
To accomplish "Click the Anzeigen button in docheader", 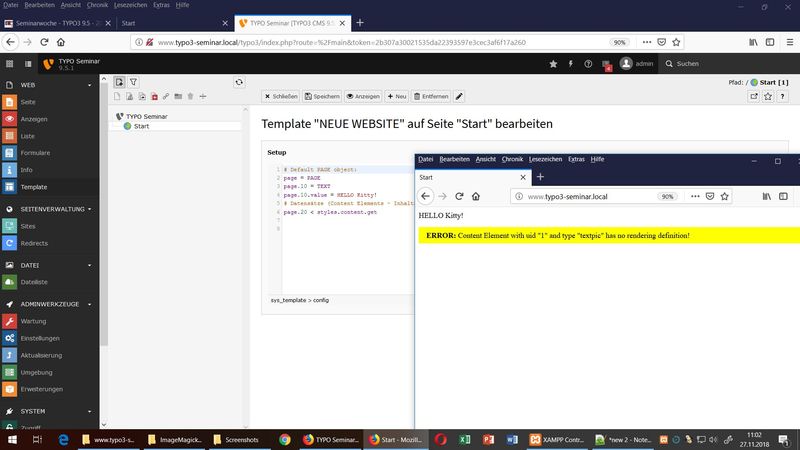I will point(363,96).
